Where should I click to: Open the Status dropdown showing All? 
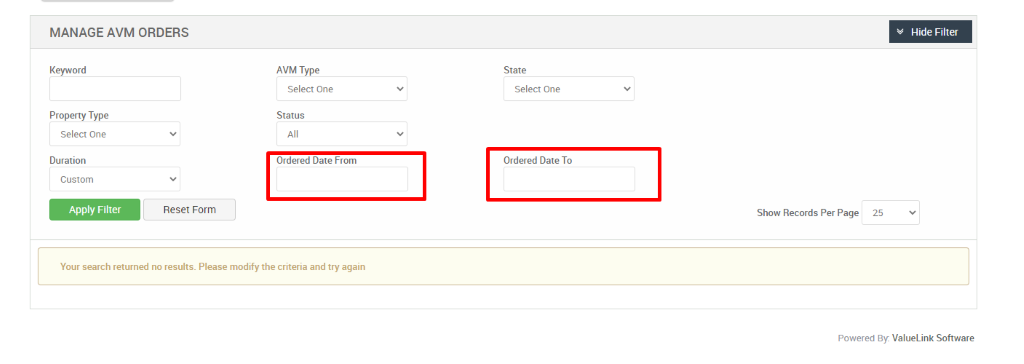pos(342,134)
